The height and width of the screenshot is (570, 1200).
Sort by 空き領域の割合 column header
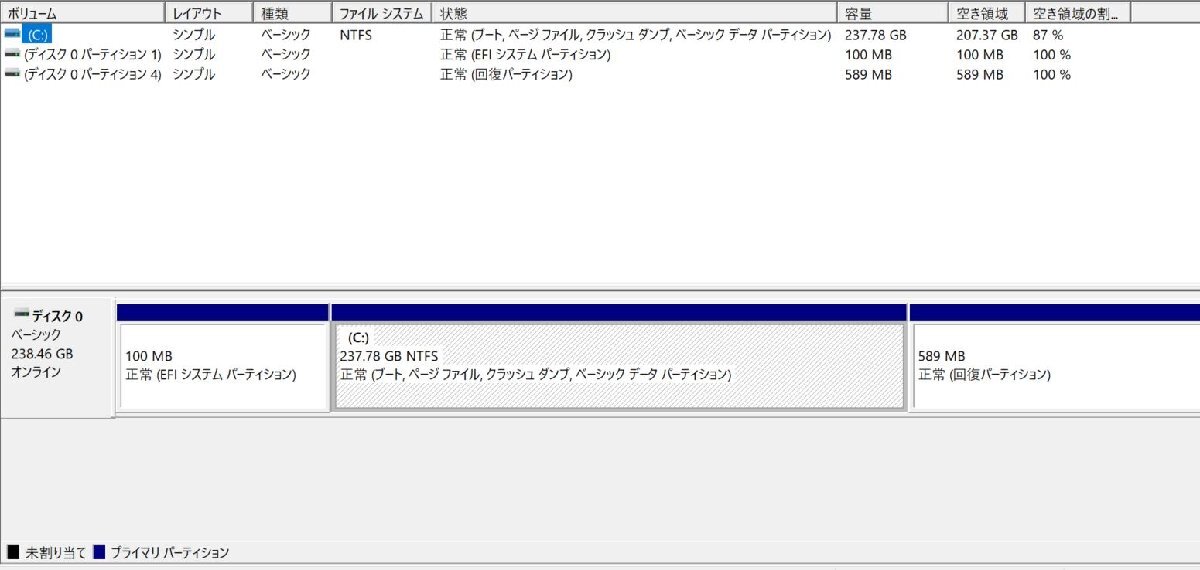click(x=1078, y=13)
